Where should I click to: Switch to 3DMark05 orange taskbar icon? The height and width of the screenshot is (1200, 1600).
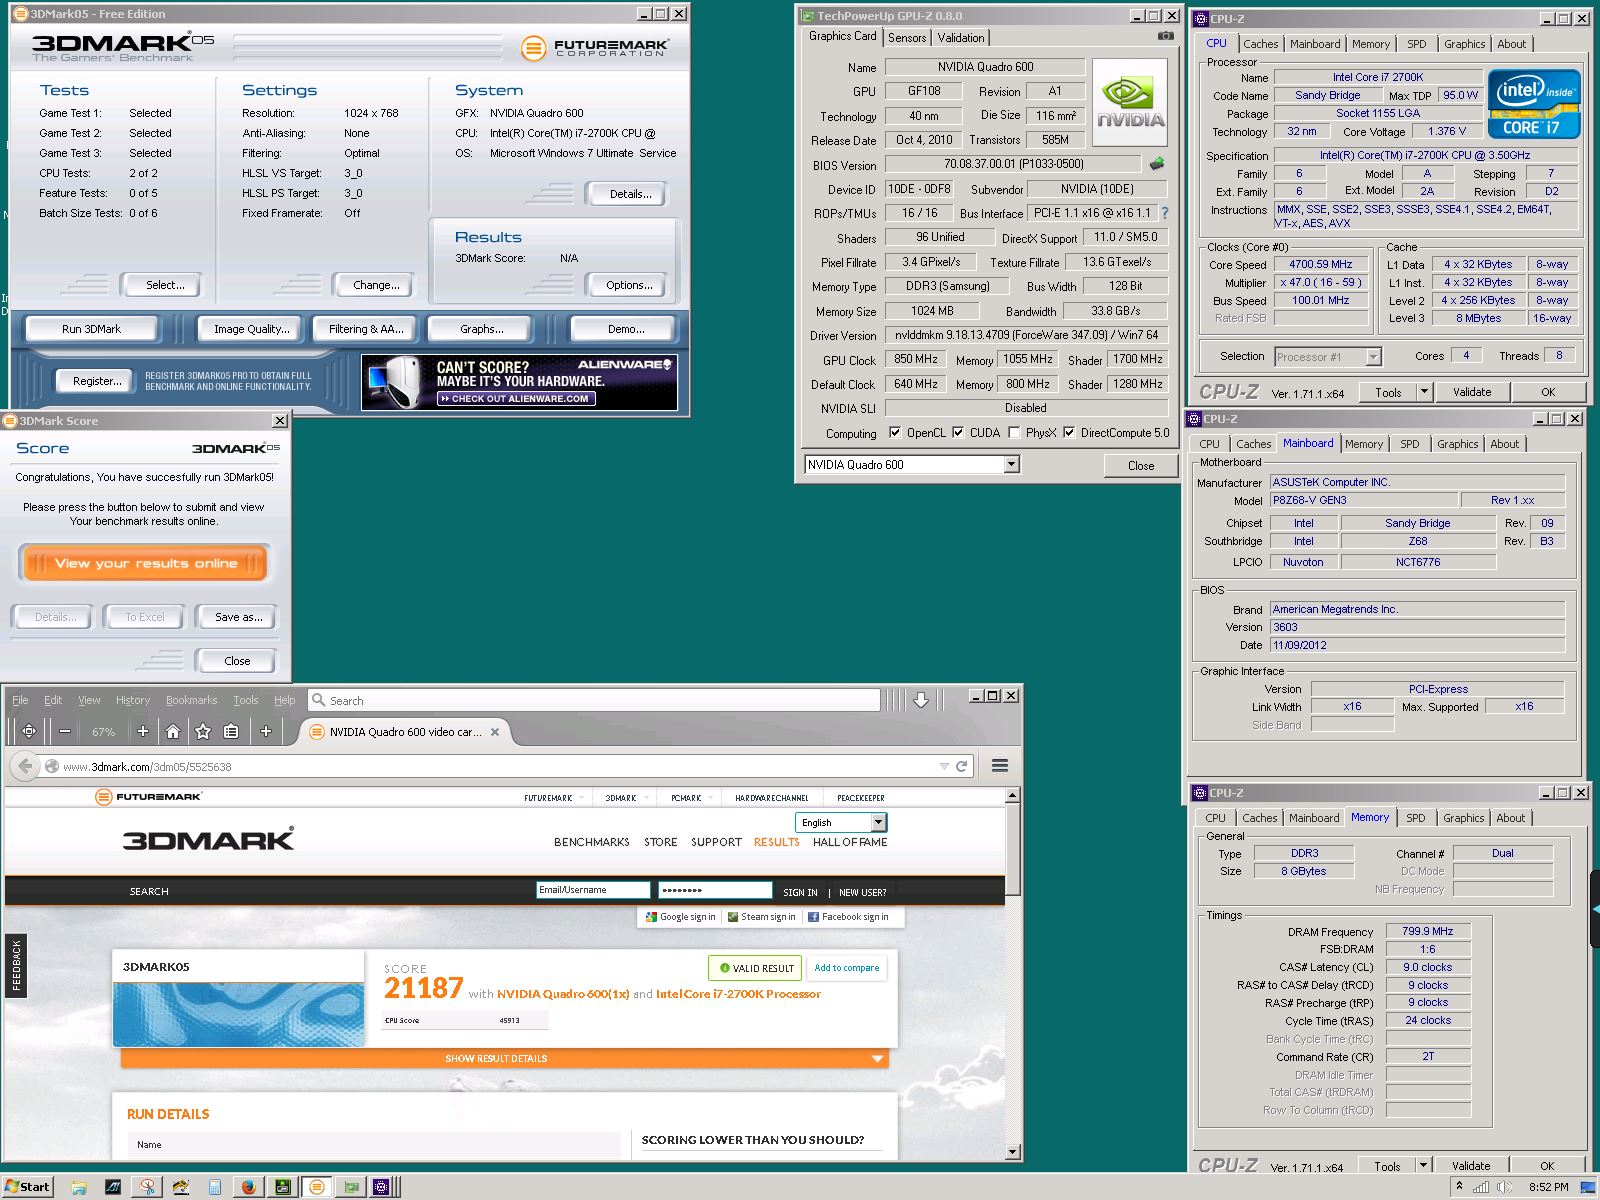pyautogui.click(x=317, y=1187)
